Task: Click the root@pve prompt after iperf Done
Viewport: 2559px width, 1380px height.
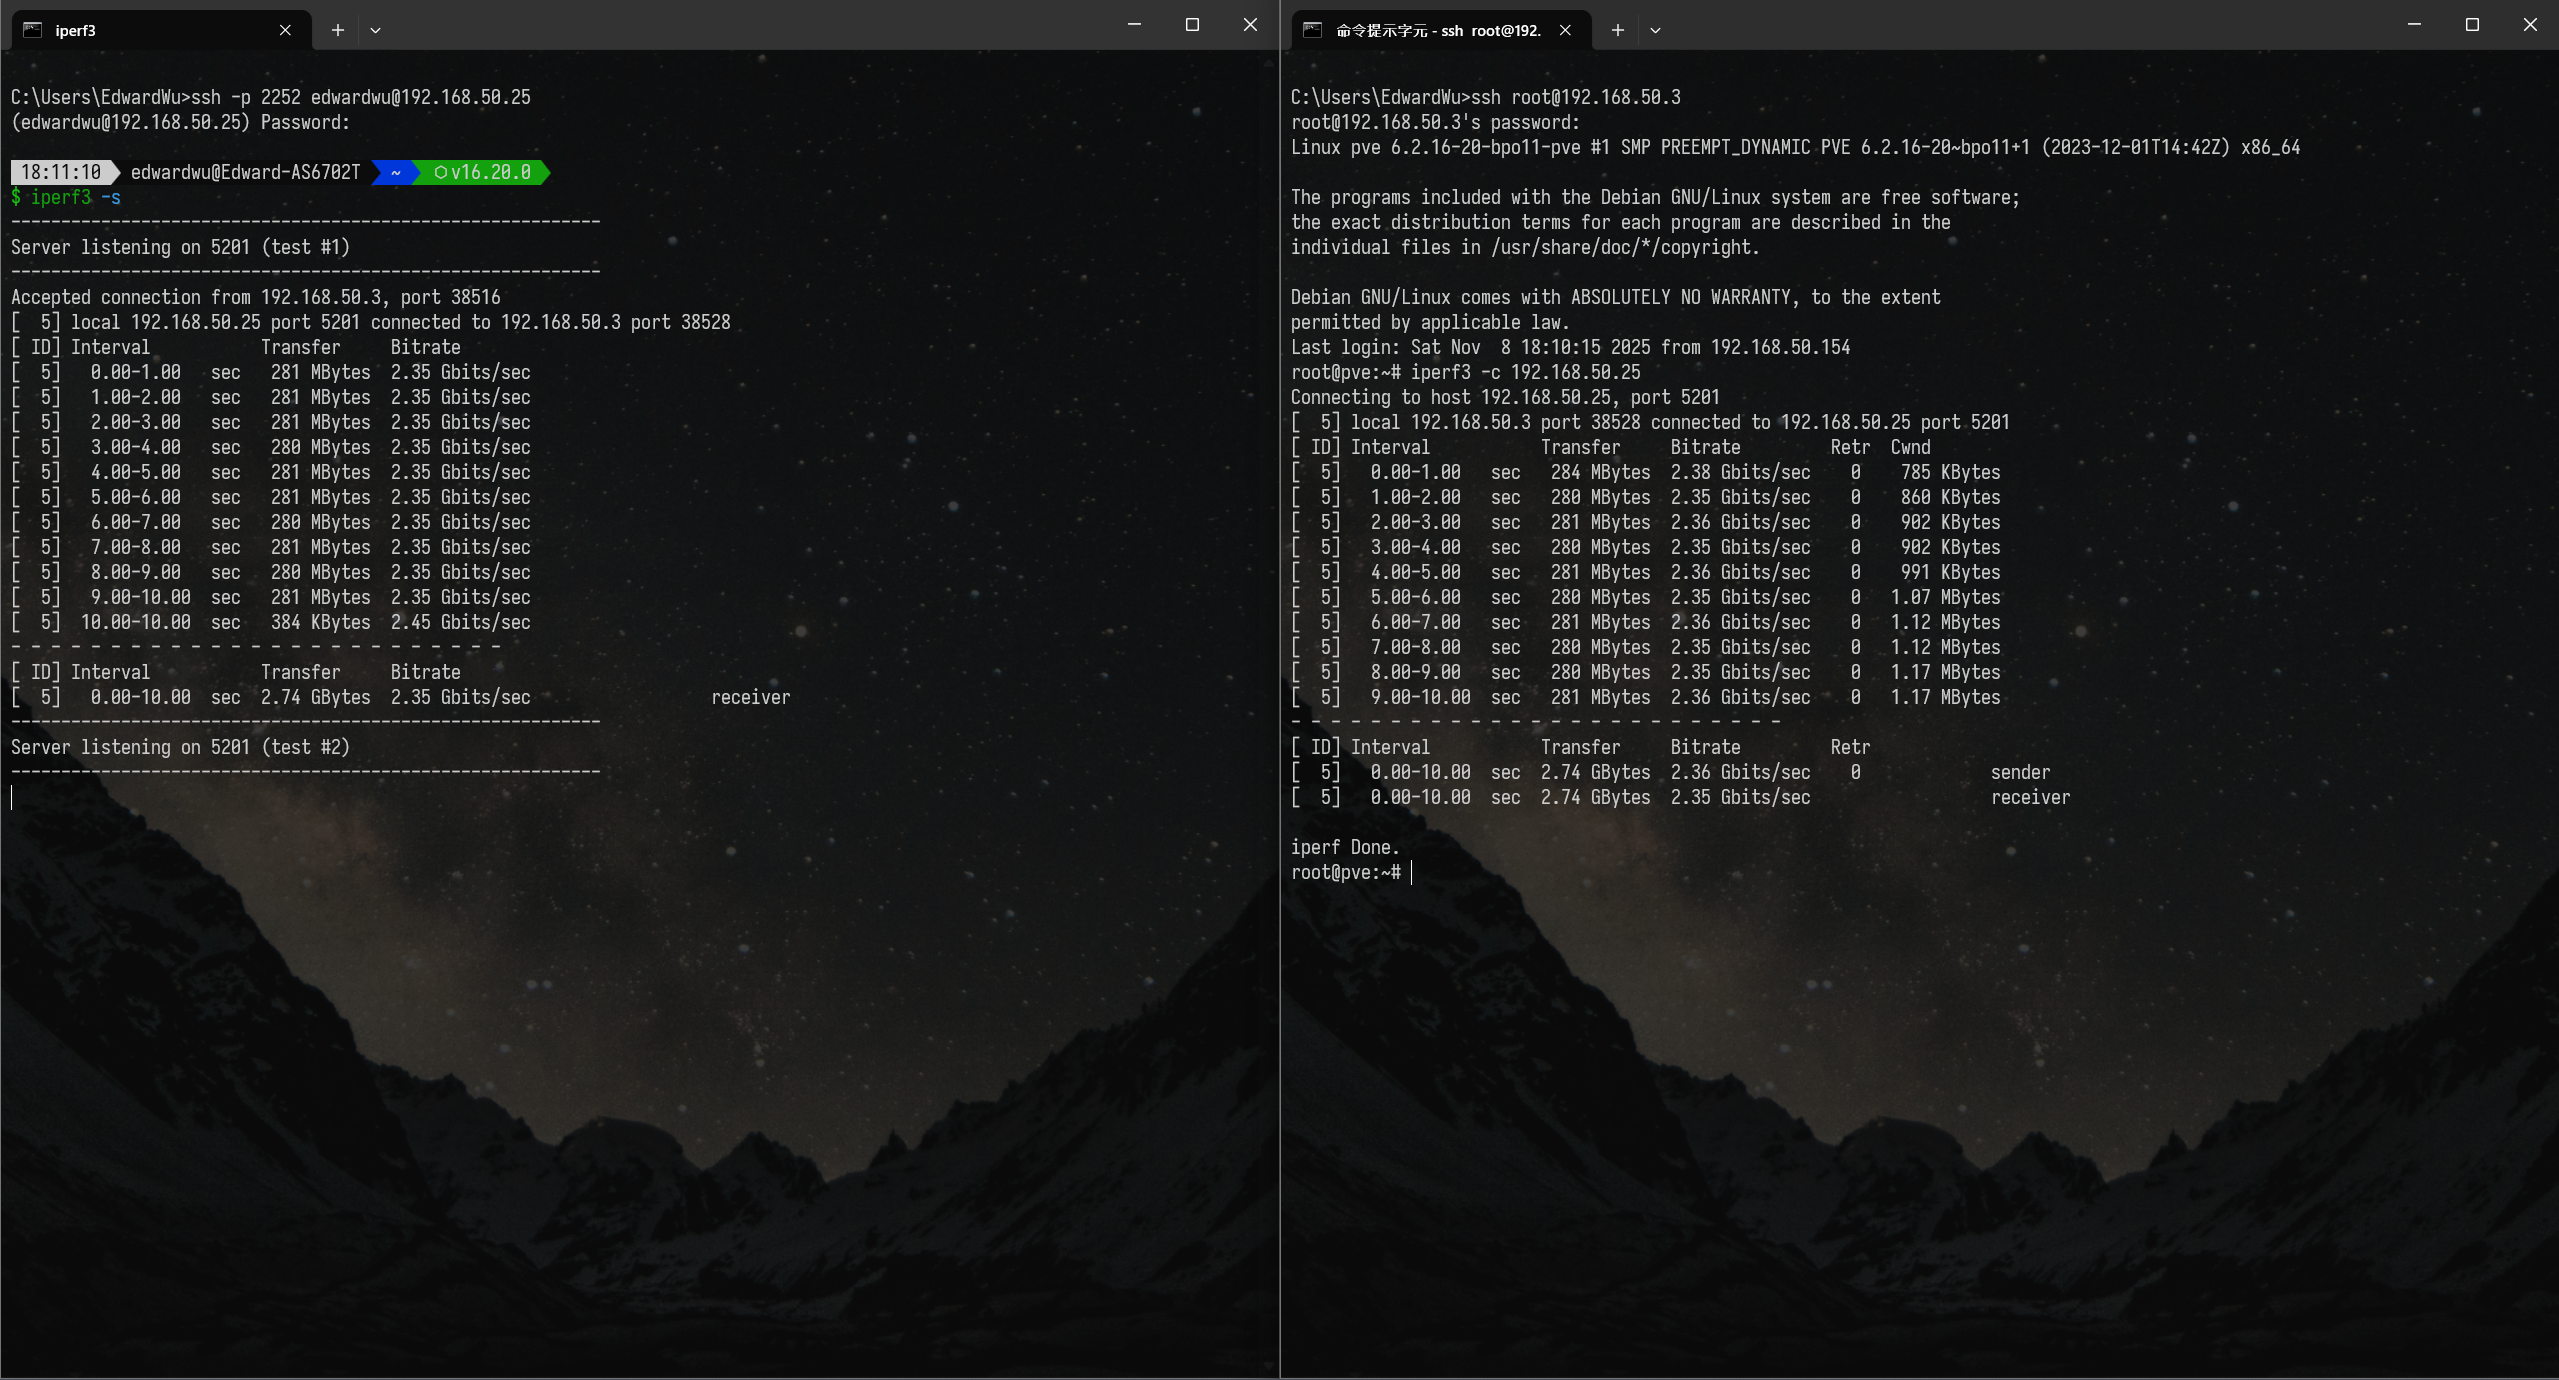Action: [x=1345, y=872]
